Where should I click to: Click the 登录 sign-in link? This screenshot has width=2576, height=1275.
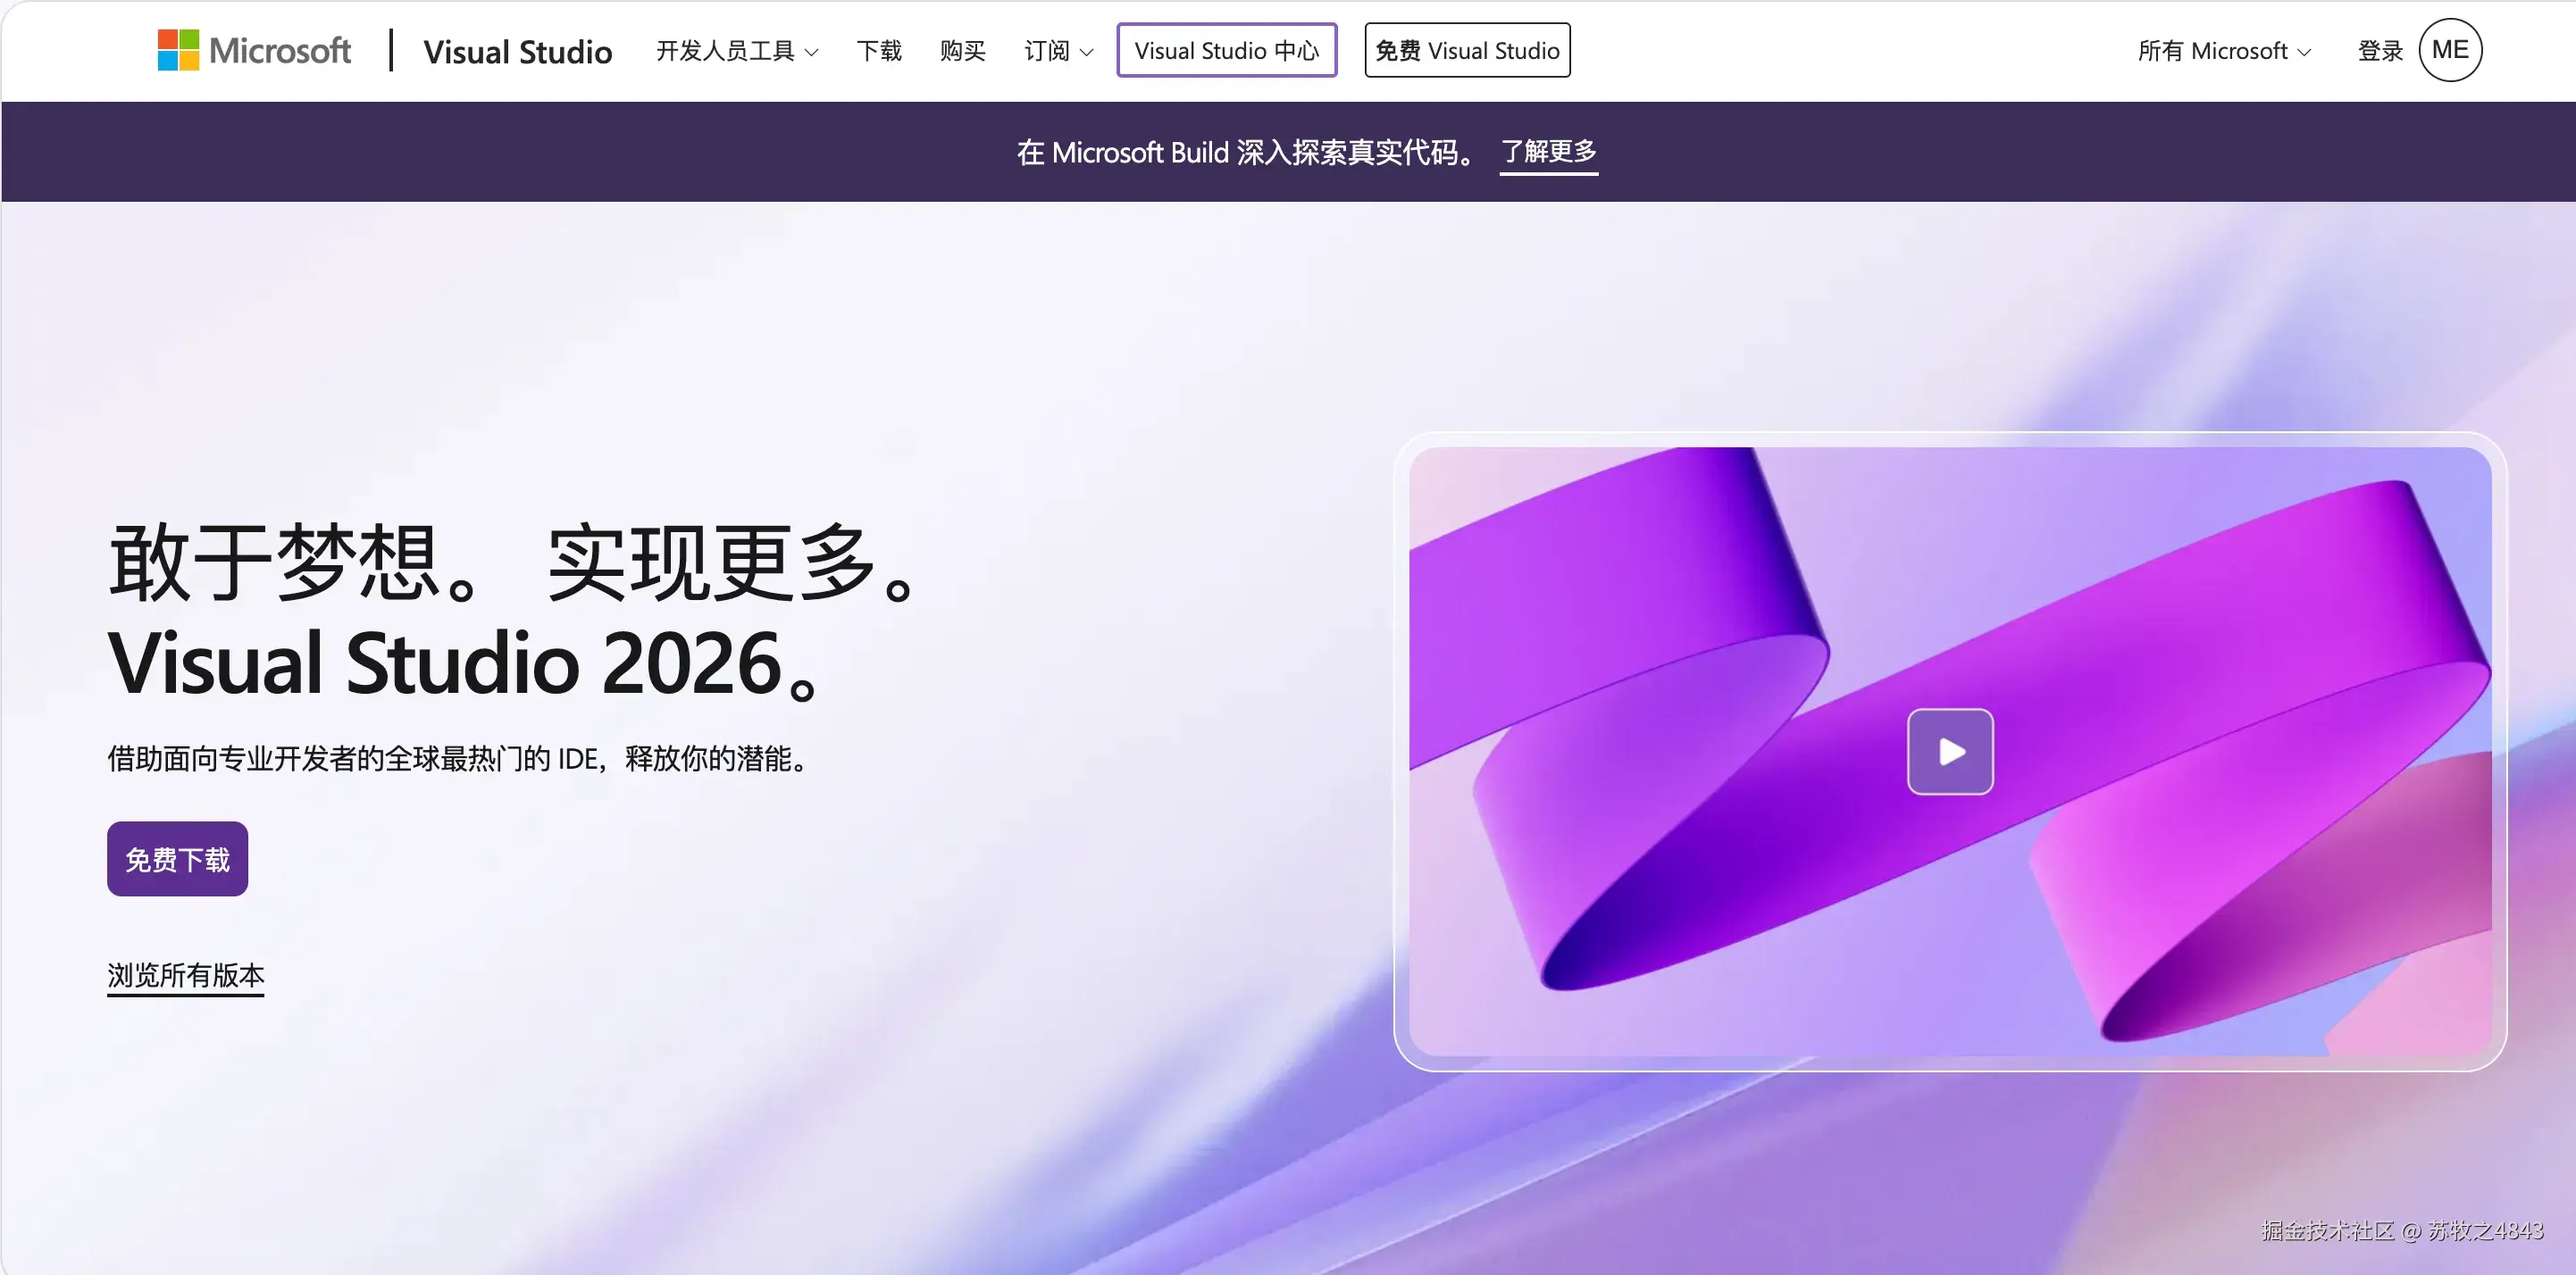[2379, 51]
